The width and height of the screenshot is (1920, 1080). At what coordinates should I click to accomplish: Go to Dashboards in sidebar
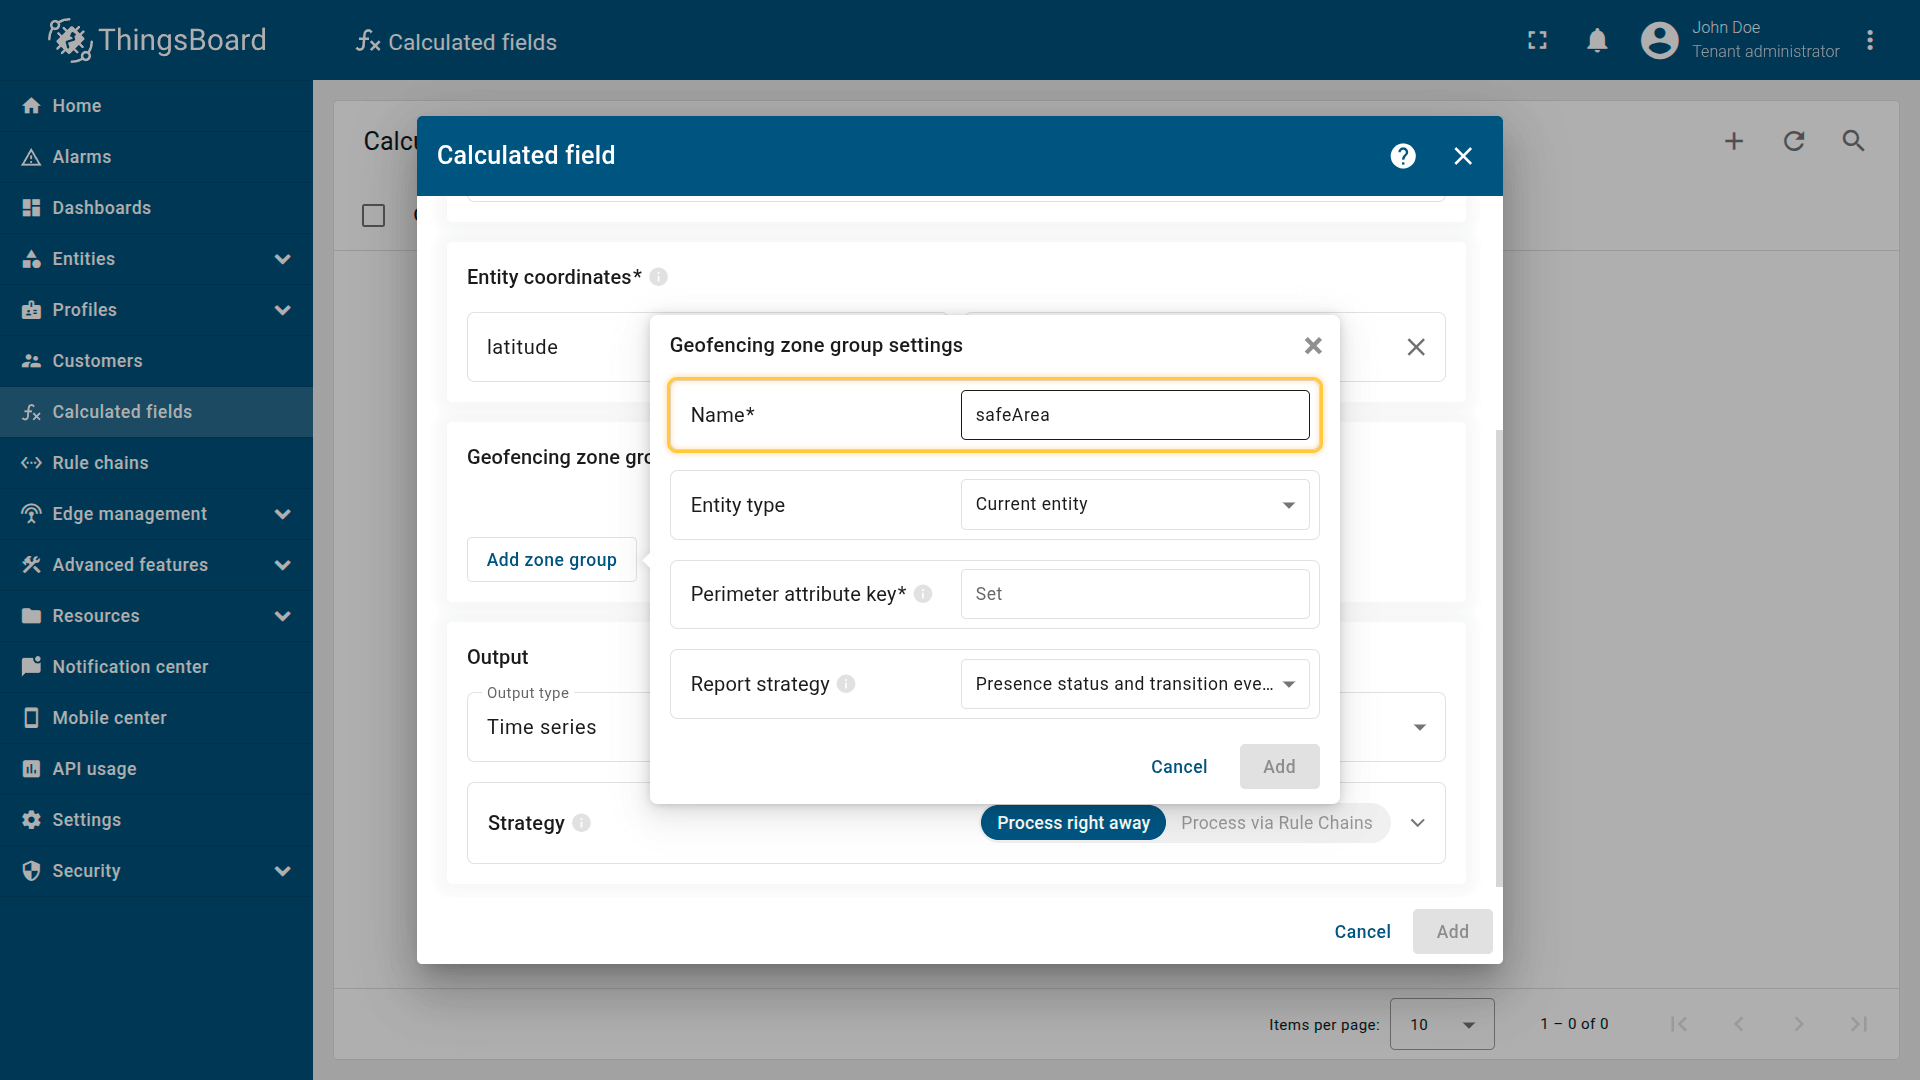[101, 208]
